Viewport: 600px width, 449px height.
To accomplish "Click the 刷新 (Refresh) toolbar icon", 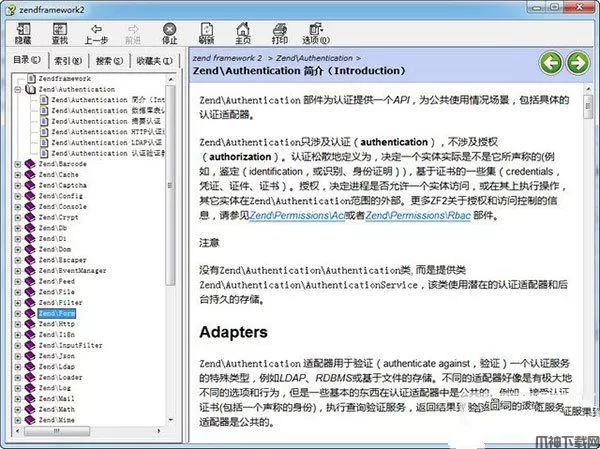I will pos(207,33).
